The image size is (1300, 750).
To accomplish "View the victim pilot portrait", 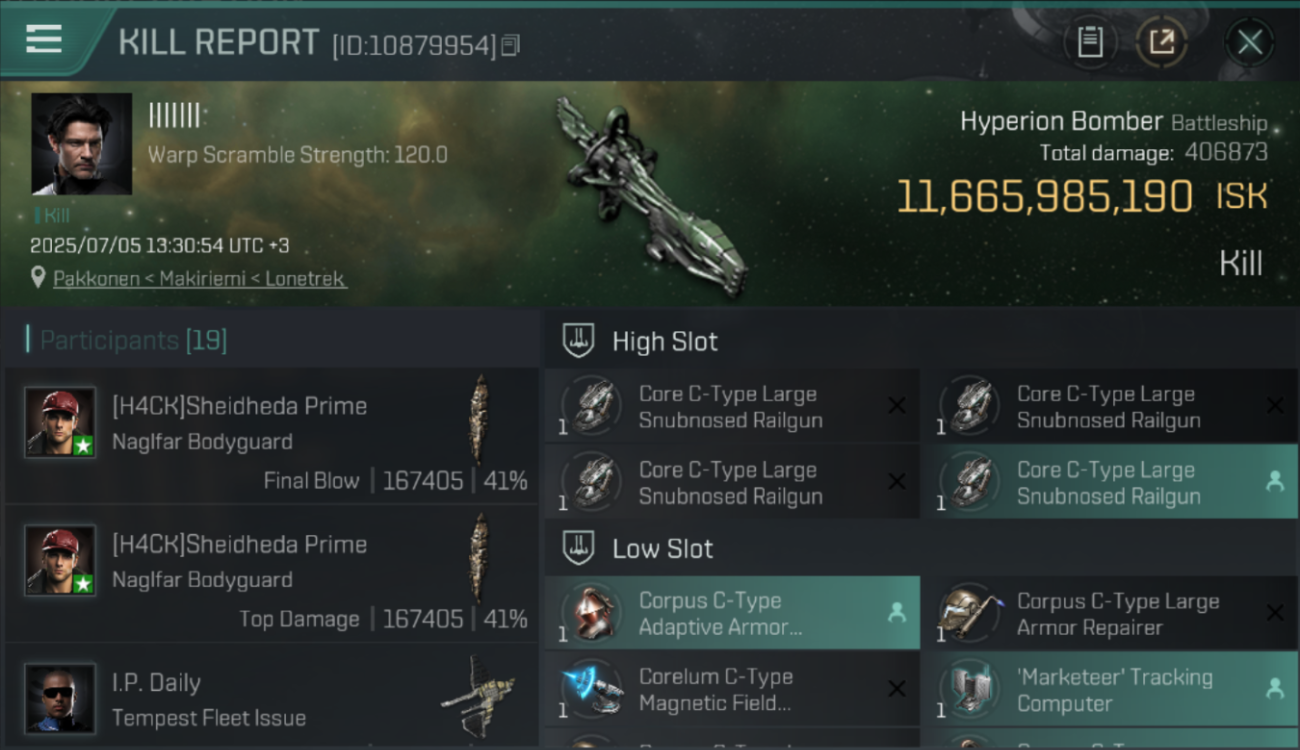I will pyautogui.click(x=82, y=144).
